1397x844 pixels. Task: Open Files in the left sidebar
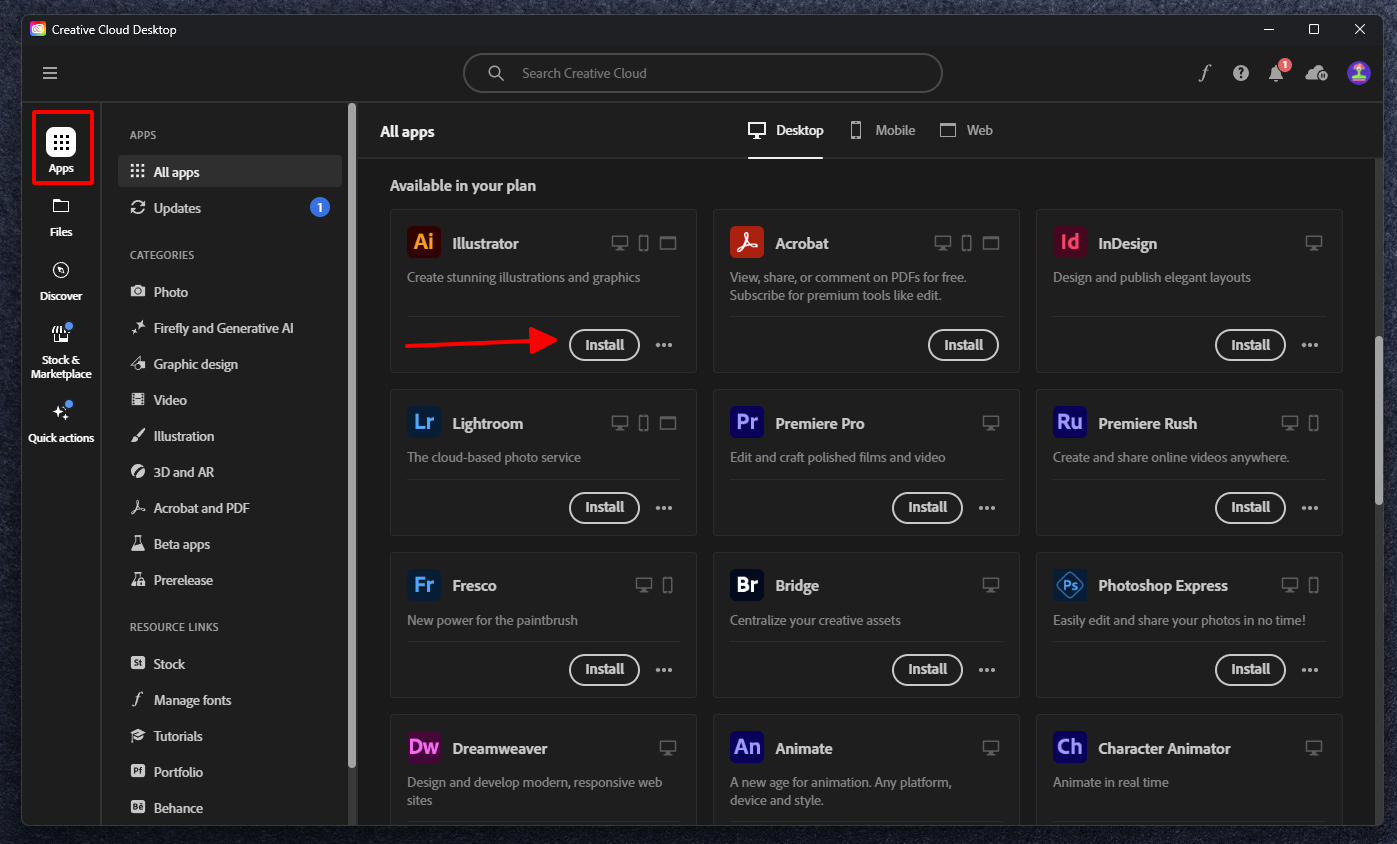(61, 216)
